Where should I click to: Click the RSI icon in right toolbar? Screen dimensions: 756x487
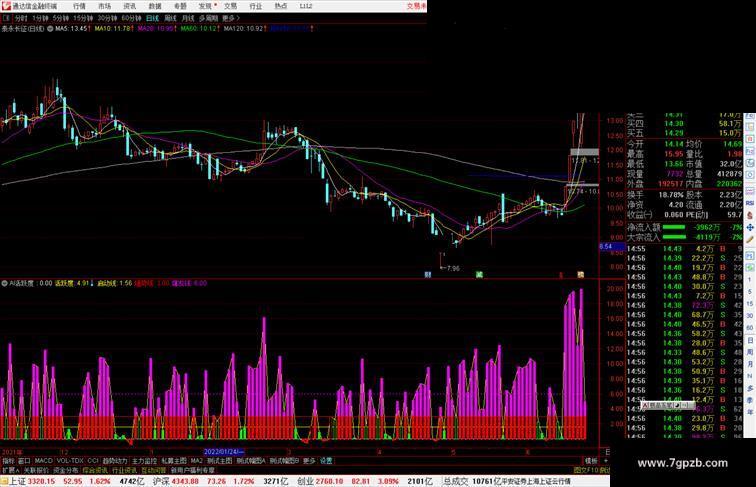750,203
